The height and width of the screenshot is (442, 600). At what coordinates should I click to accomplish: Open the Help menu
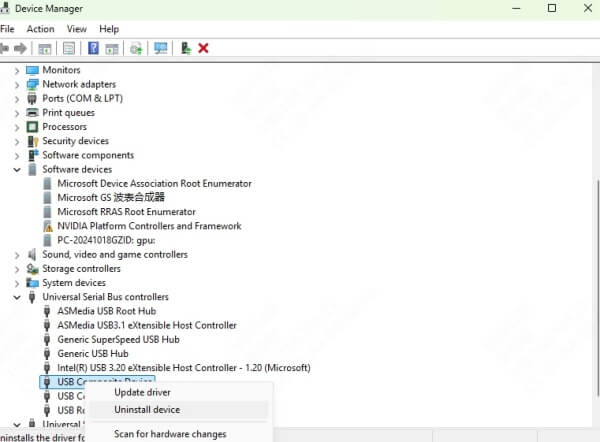tap(109, 29)
